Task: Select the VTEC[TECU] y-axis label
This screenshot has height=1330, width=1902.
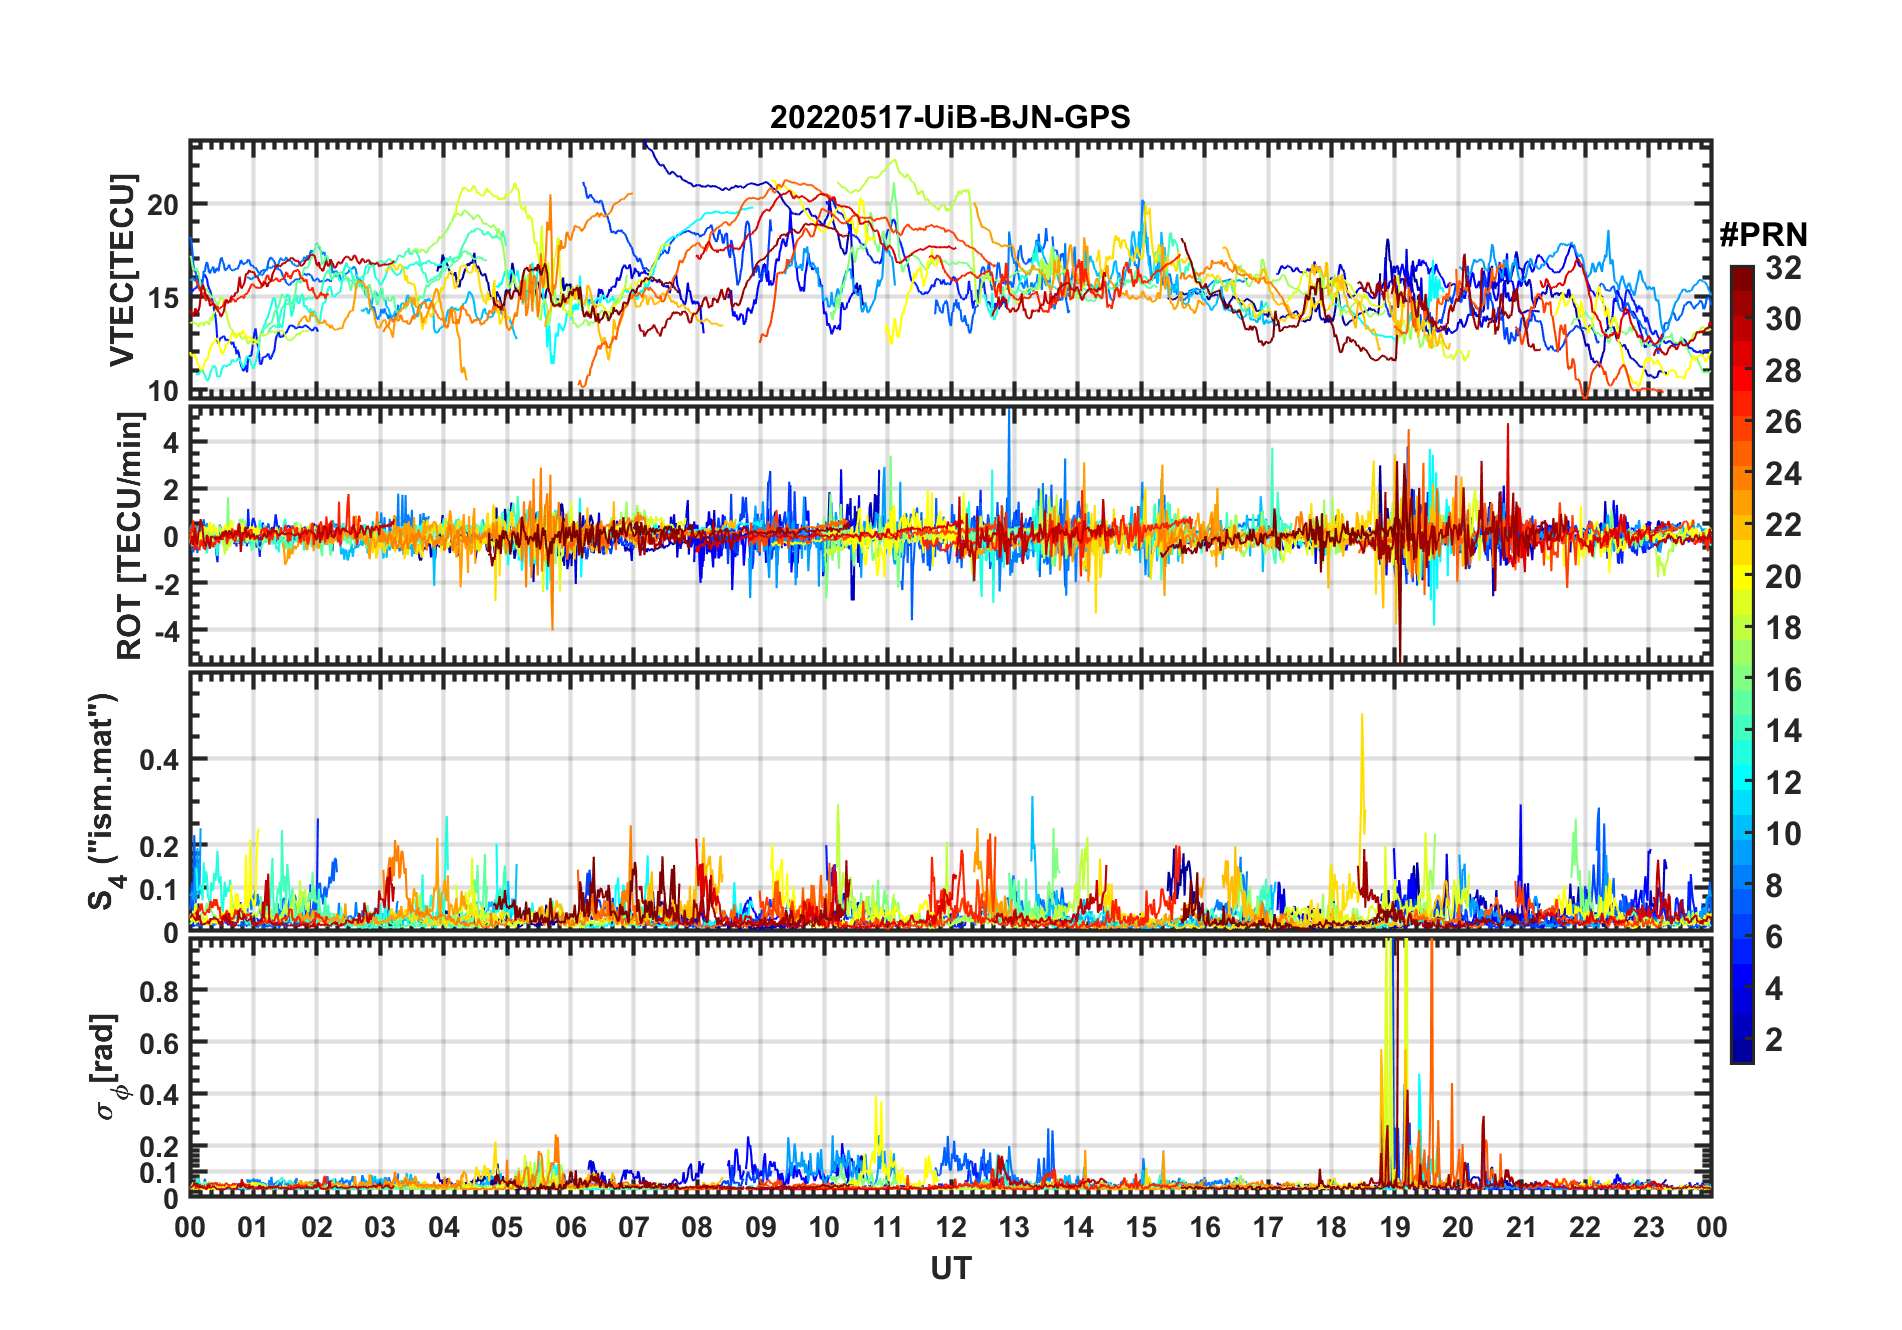Action: (x=122, y=270)
